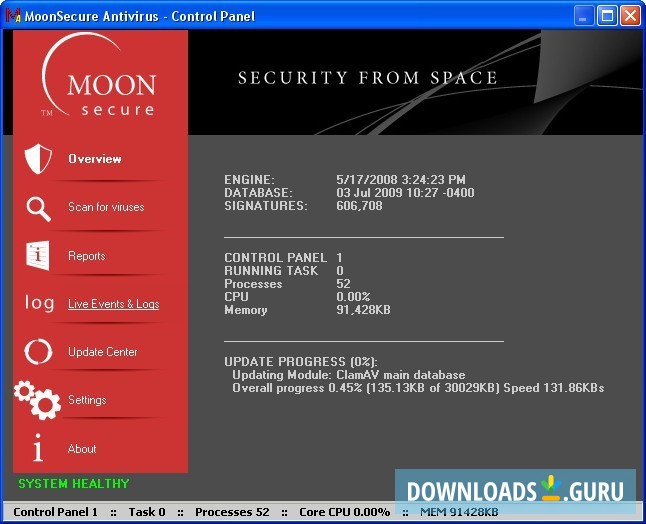Open the Settings page
This screenshot has width=646, height=524.
point(87,400)
